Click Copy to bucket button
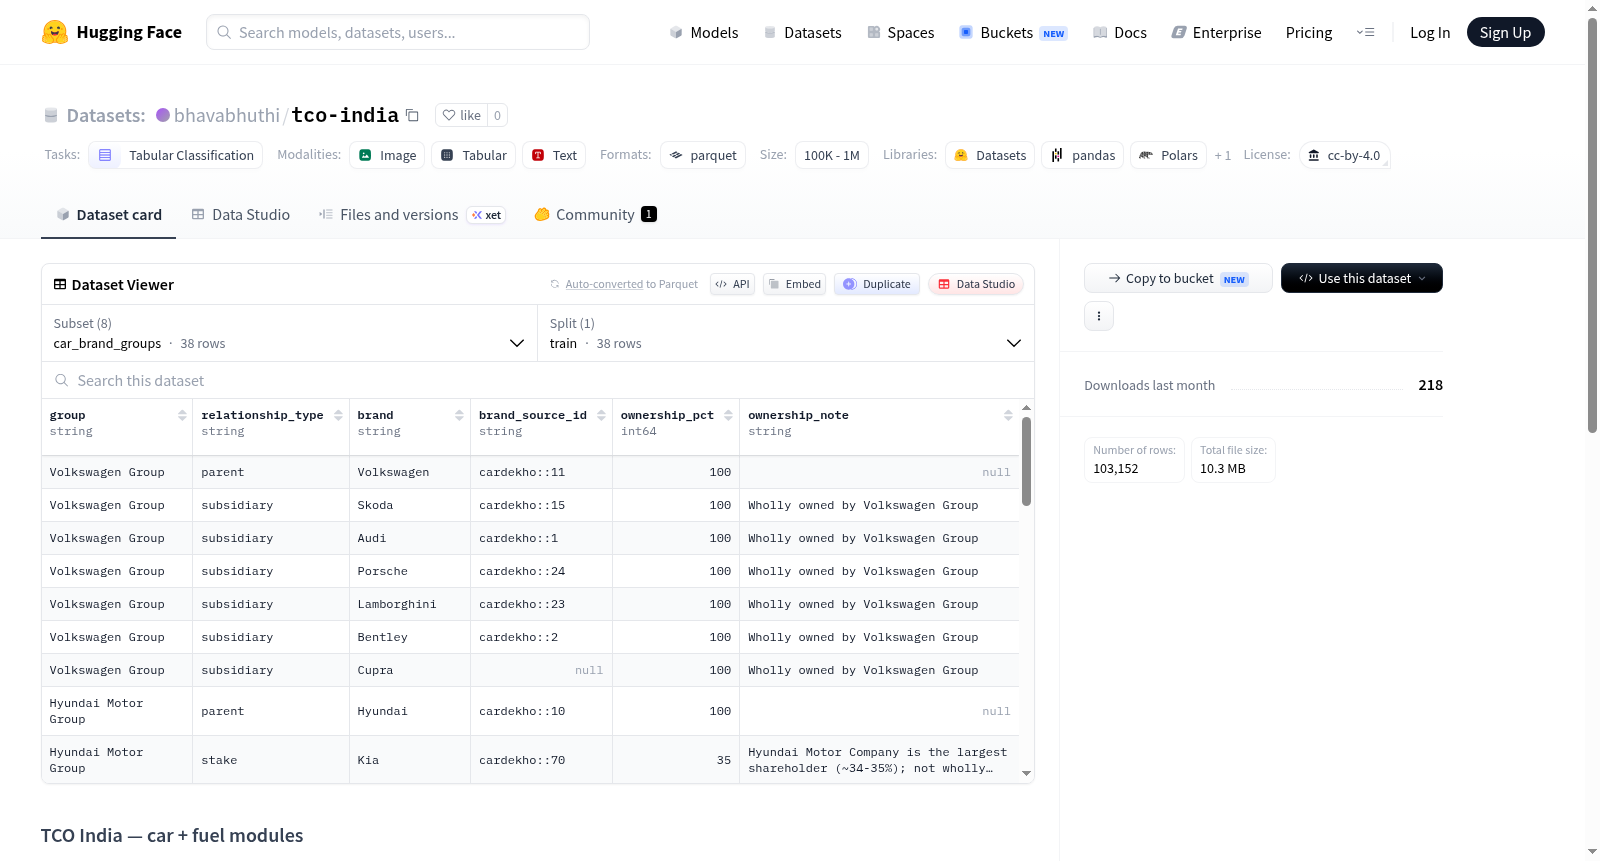This screenshot has height=861, width=1600. (x=1178, y=278)
